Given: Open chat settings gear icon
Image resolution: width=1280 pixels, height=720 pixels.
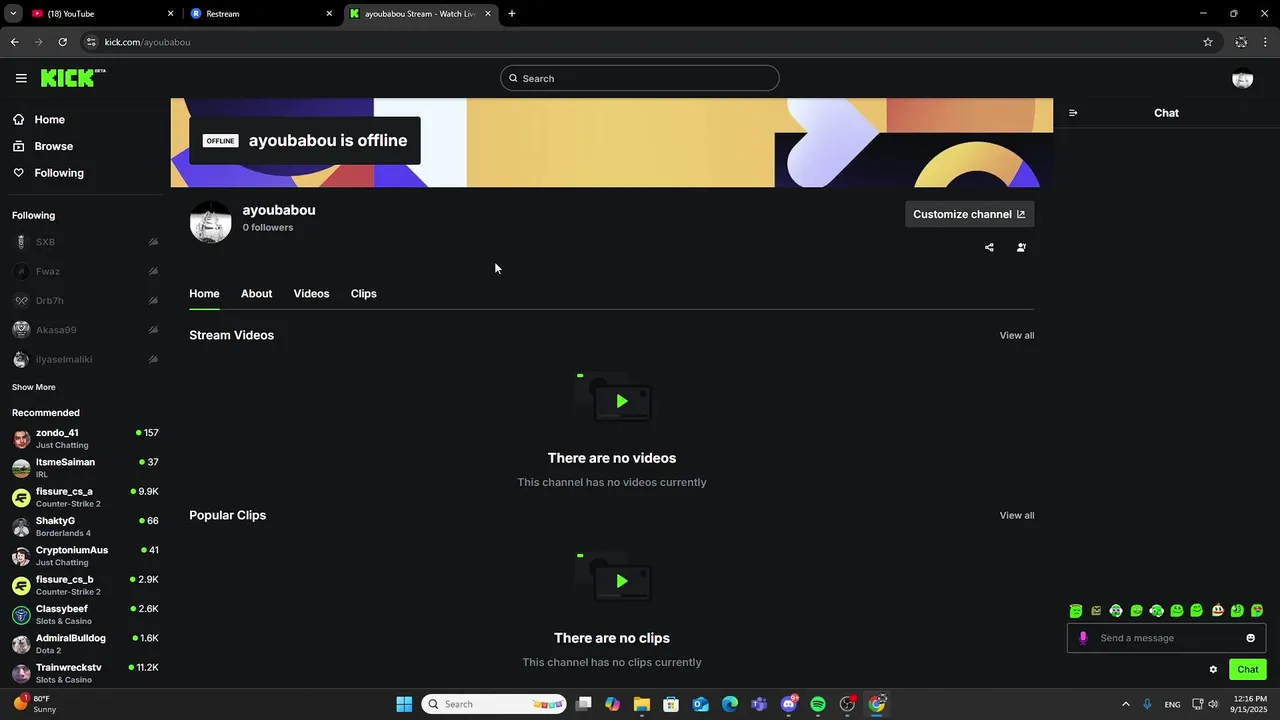Looking at the screenshot, I should 1213,670.
